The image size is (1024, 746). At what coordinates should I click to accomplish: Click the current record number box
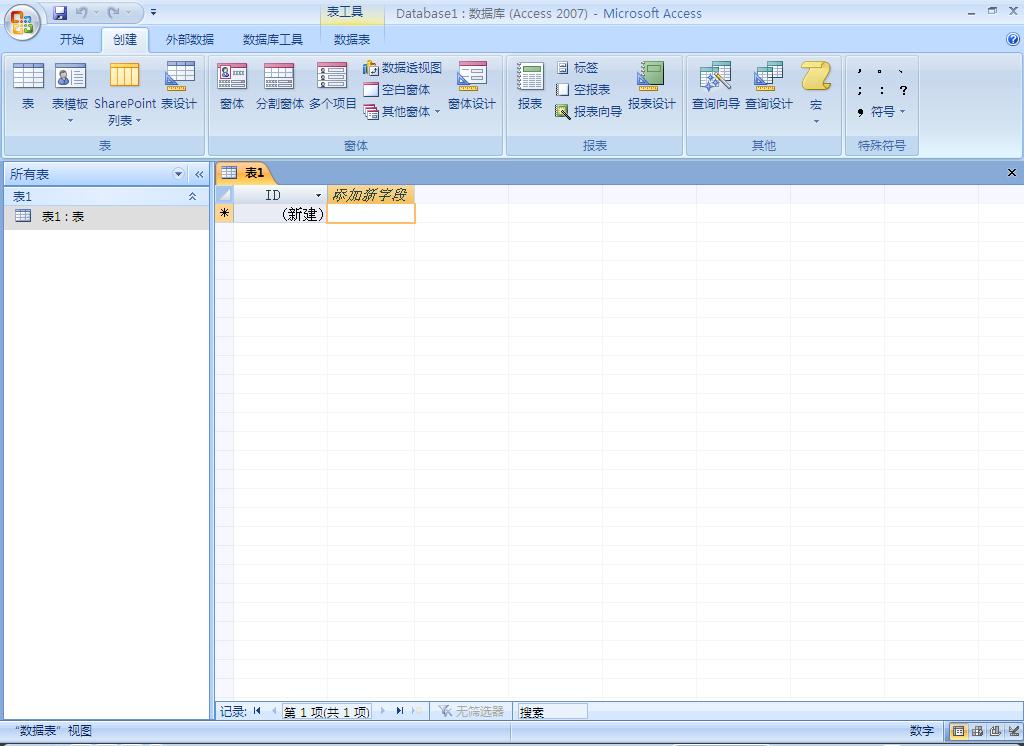click(x=327, y=711)
